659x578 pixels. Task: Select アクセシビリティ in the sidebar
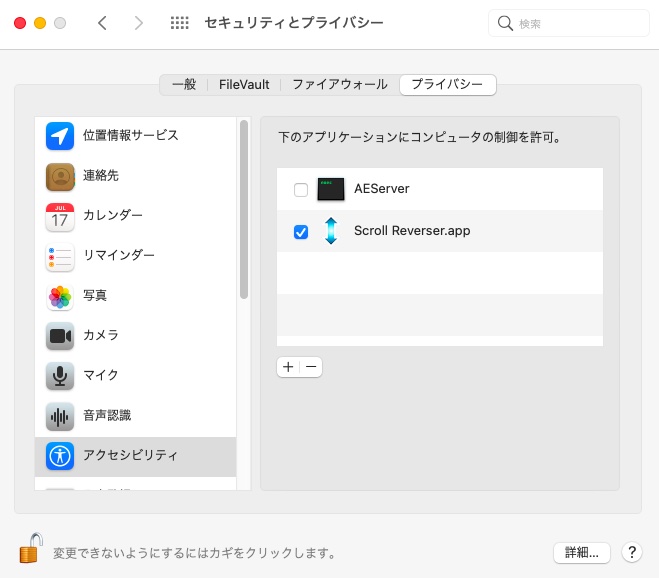pos(135,457)
